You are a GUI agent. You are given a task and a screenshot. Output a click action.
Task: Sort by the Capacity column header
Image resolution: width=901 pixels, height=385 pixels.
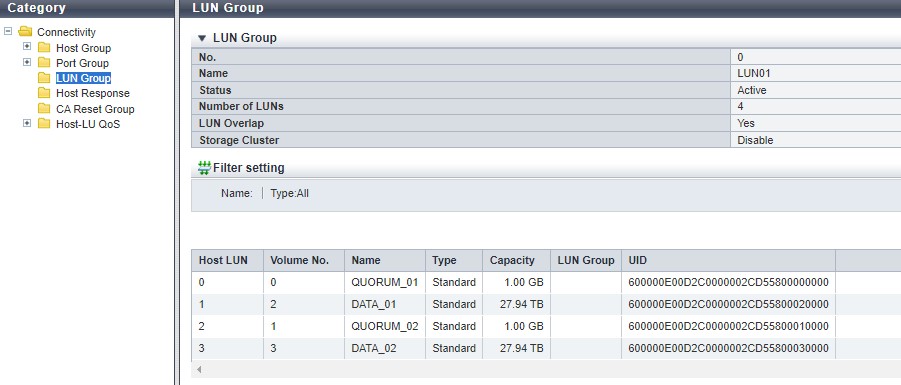(x=516, y=260)
